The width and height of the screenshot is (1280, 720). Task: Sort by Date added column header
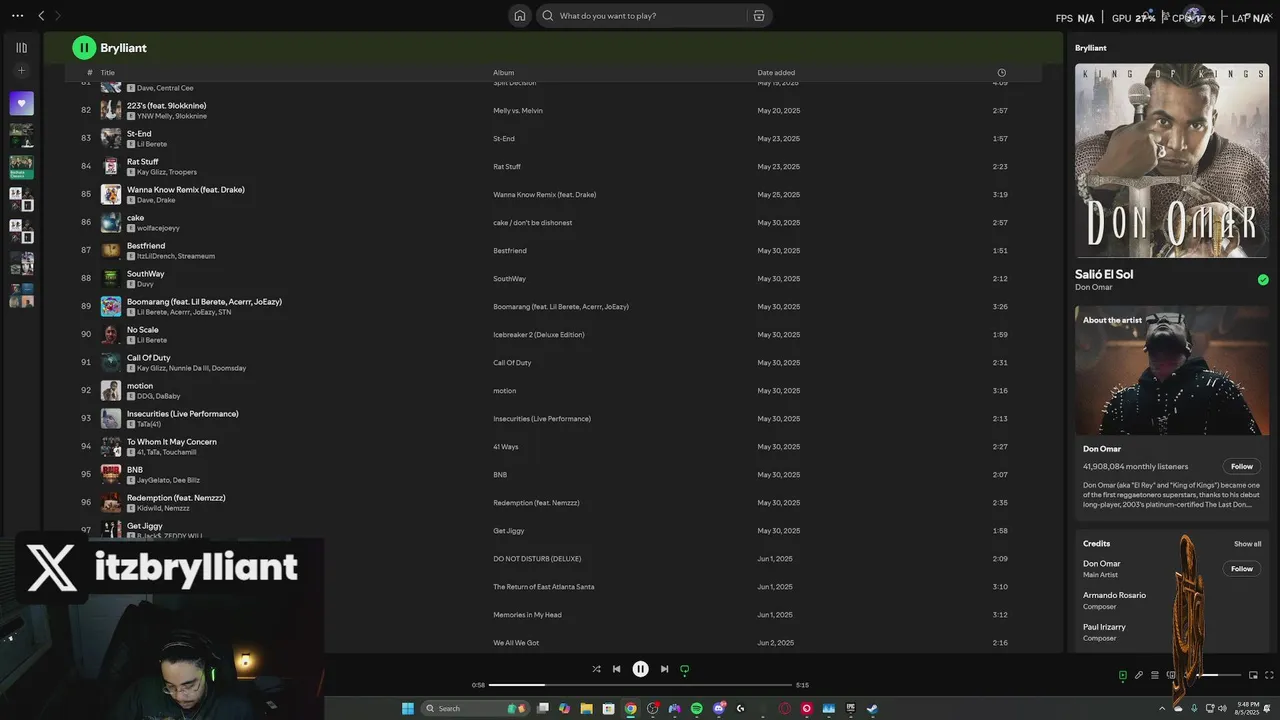pos(776,73)
